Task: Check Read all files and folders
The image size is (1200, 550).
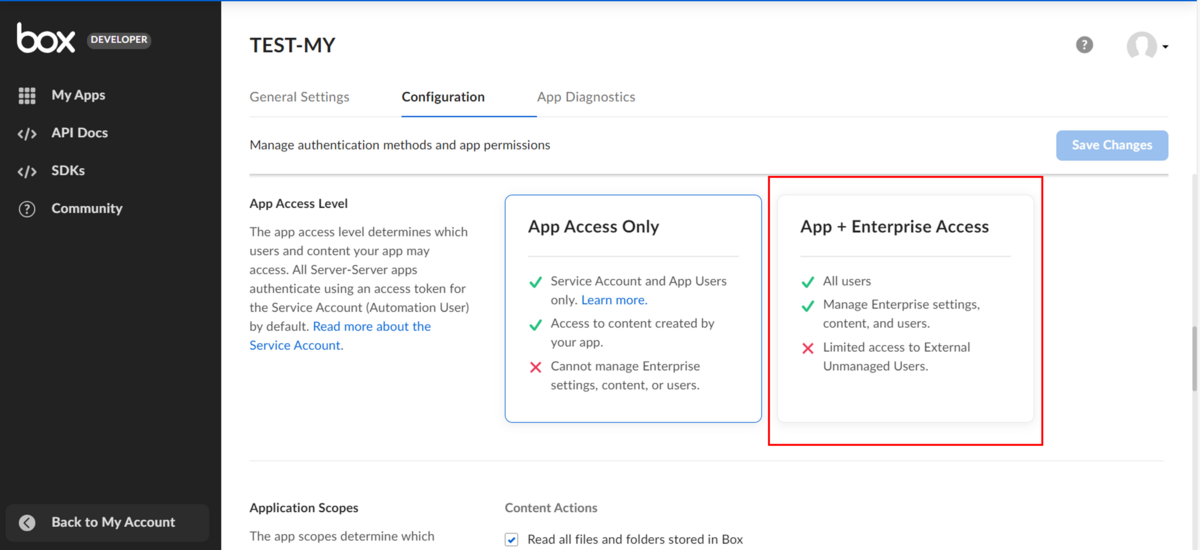Action: click(x=512, y=540)
